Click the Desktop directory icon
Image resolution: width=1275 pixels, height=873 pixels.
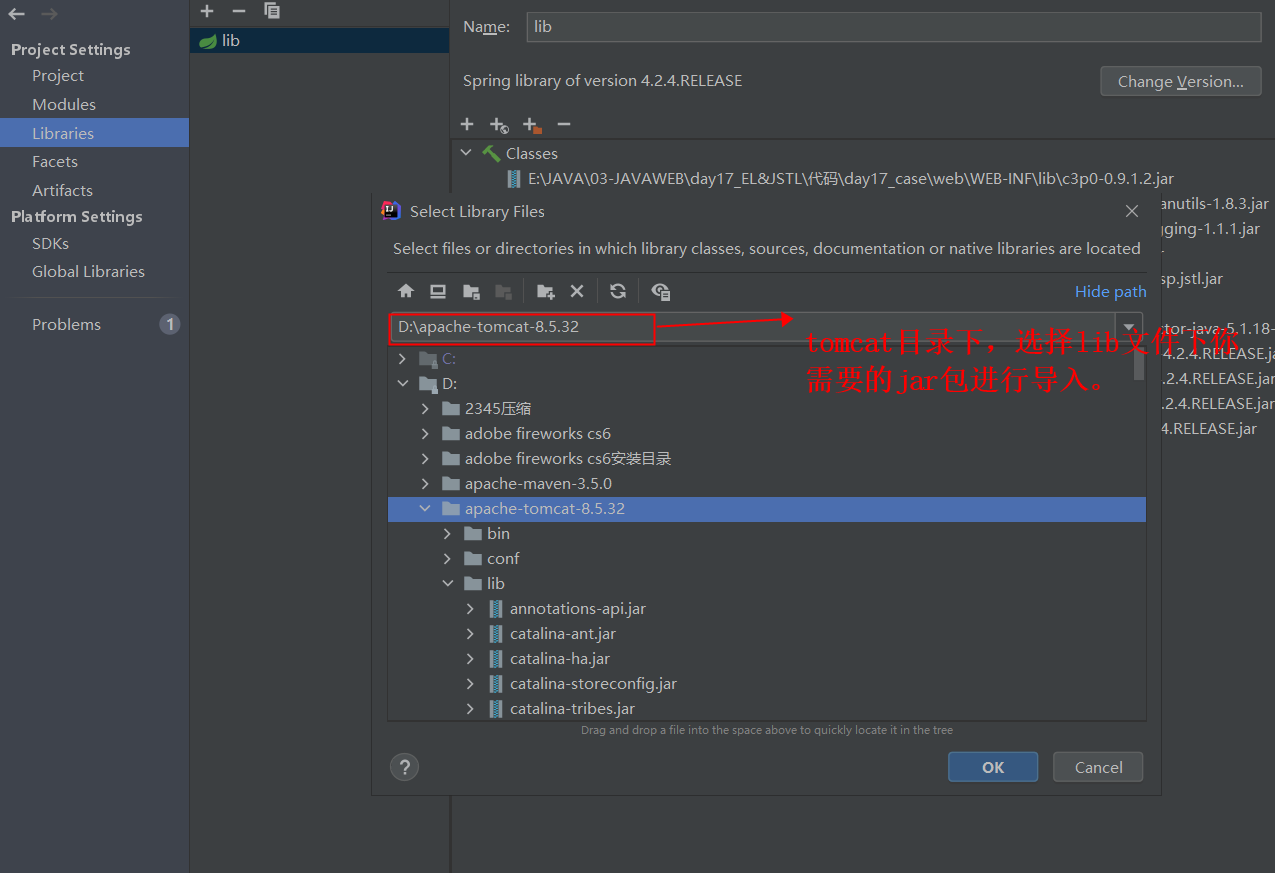pyautogui.click(x=438, y=291)
